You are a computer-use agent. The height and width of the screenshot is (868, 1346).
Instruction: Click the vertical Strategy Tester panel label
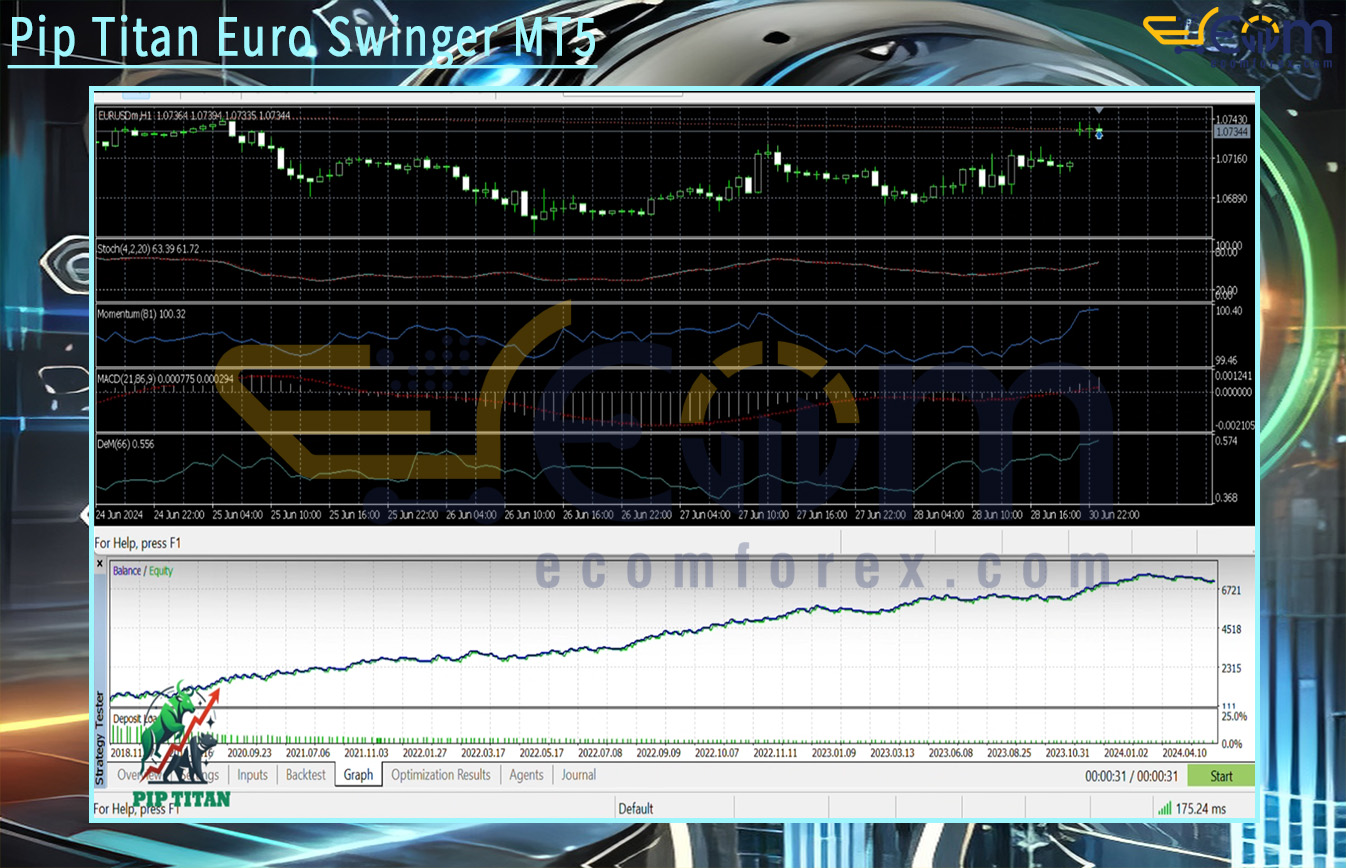[x=99, y=738]
